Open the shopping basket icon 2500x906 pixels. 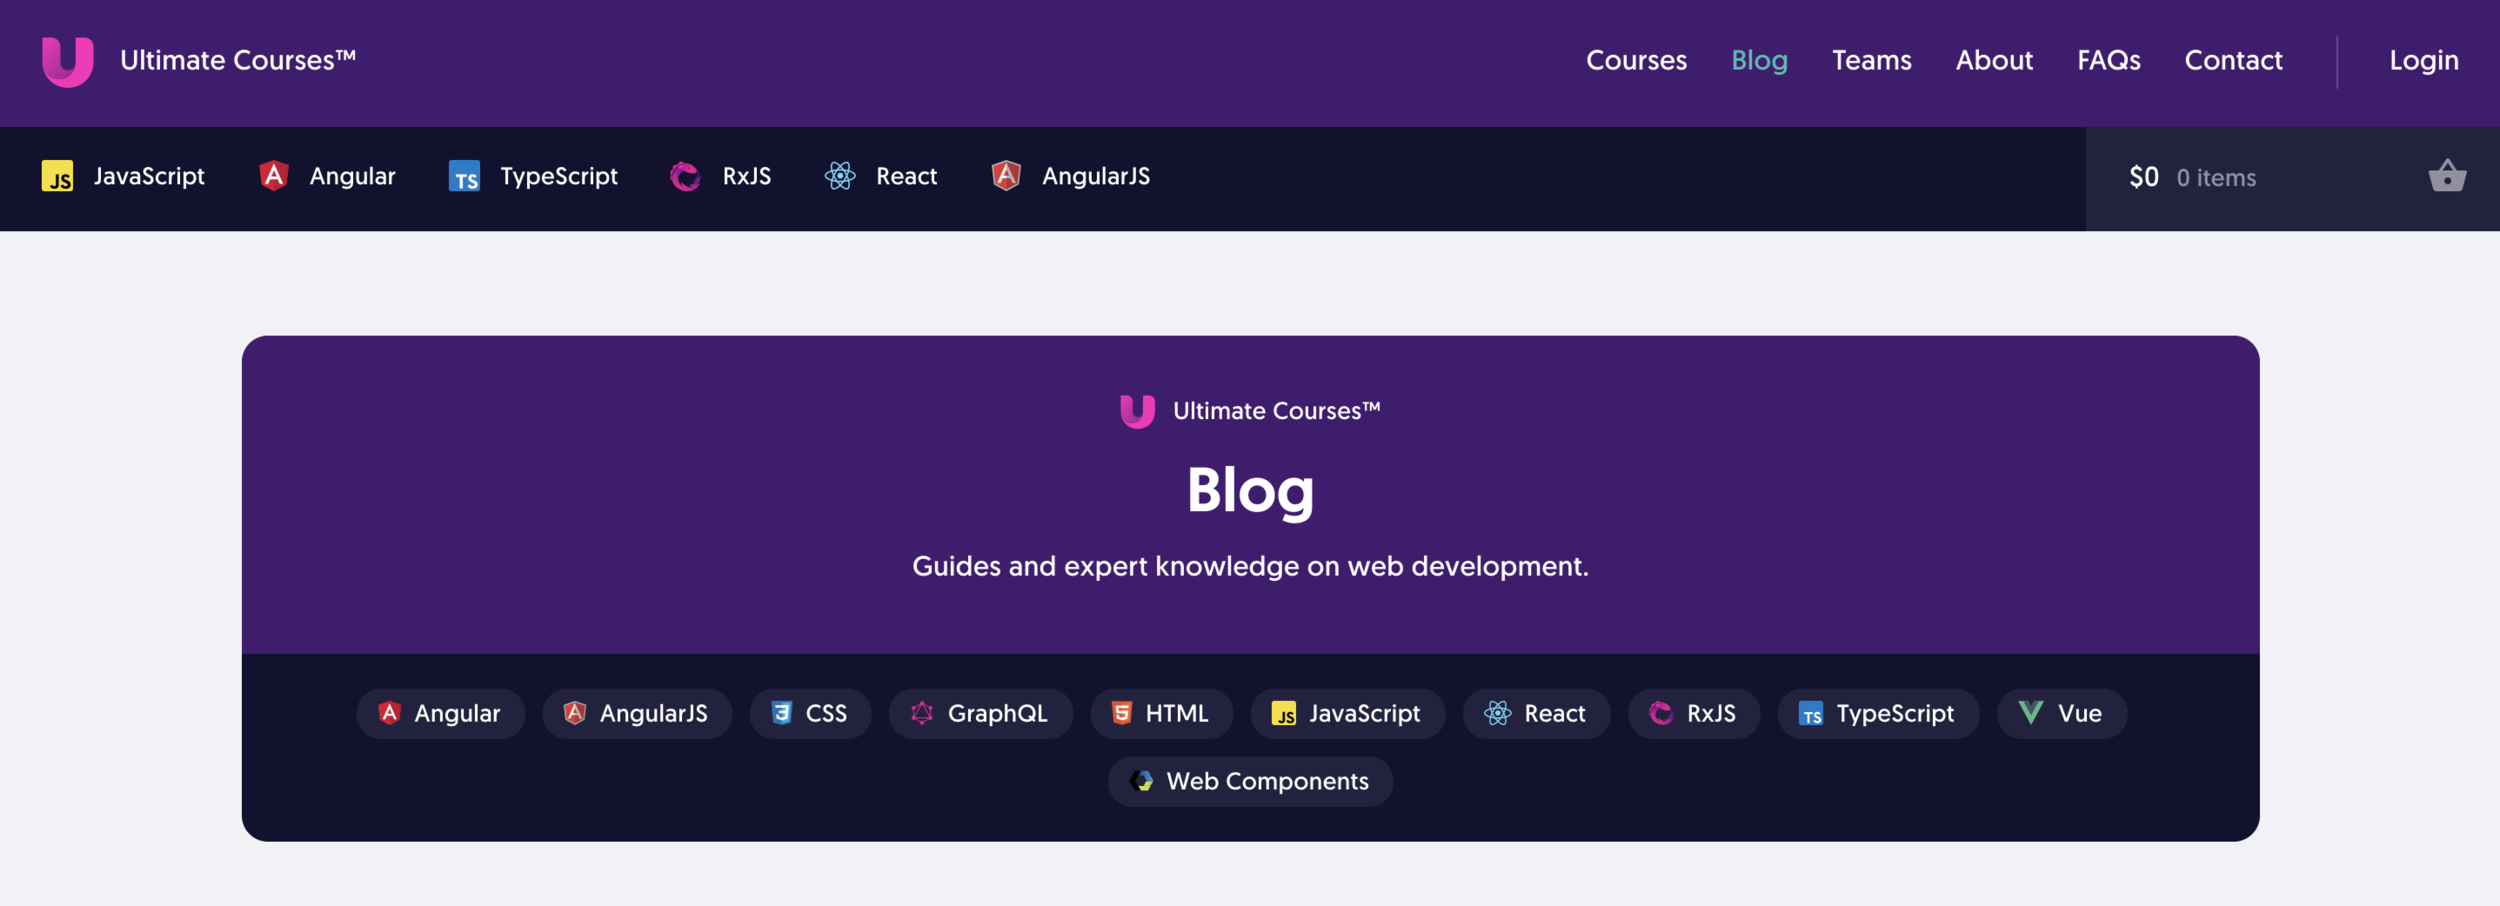click(2447, 176)
